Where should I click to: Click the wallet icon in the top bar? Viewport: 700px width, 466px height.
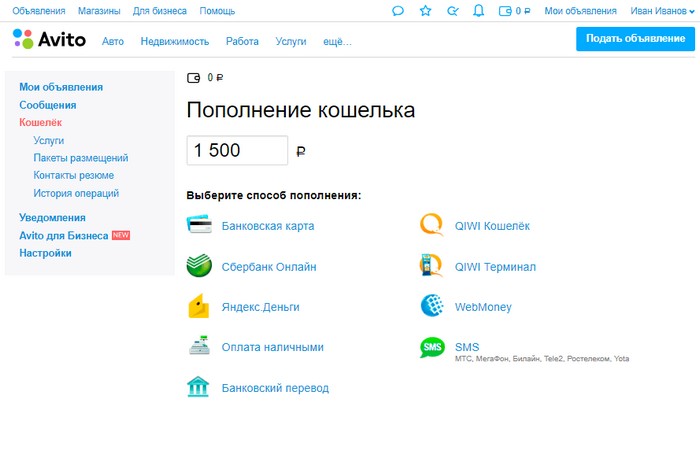coord(505,11)
